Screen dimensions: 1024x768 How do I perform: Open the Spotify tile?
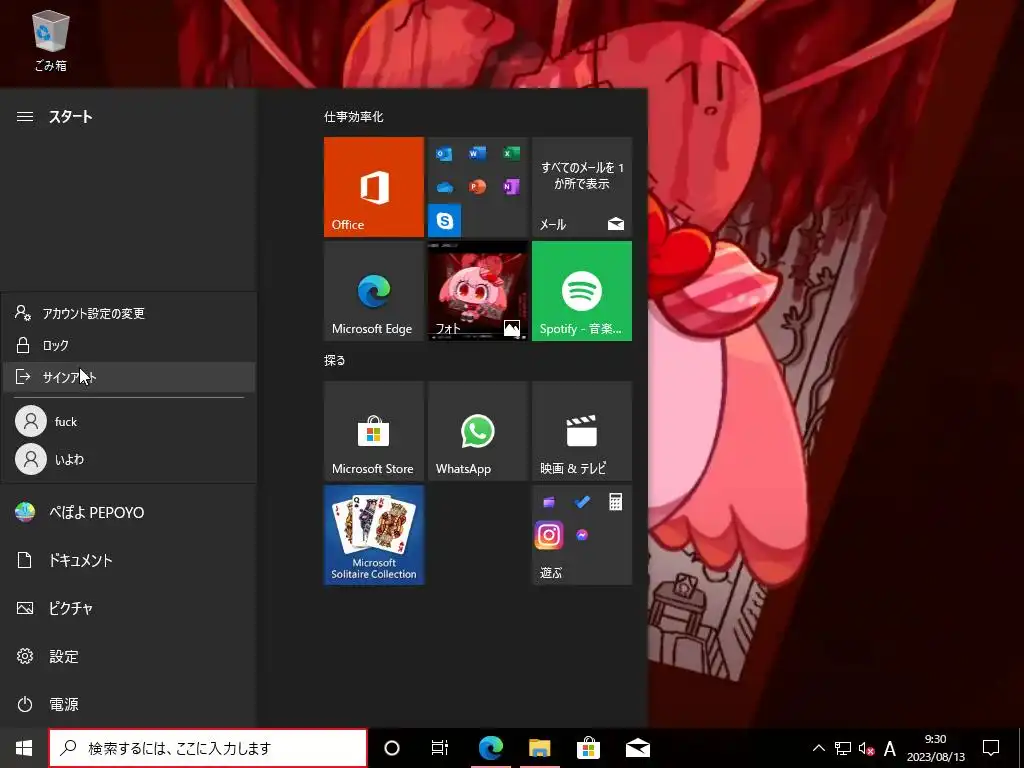tap(582, 291)
